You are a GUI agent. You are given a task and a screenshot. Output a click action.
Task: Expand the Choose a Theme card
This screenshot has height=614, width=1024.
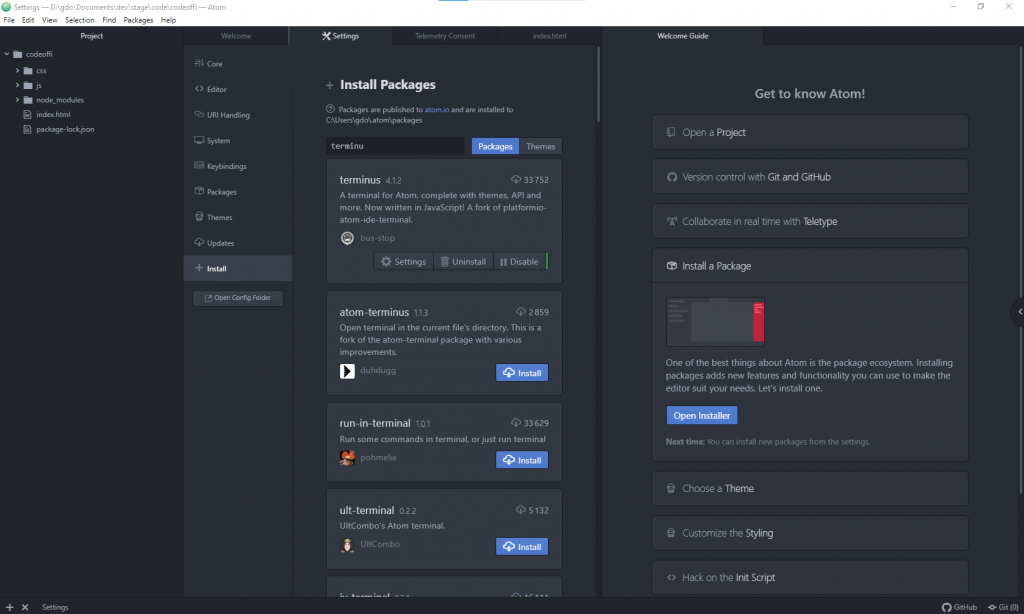point(810,489)
